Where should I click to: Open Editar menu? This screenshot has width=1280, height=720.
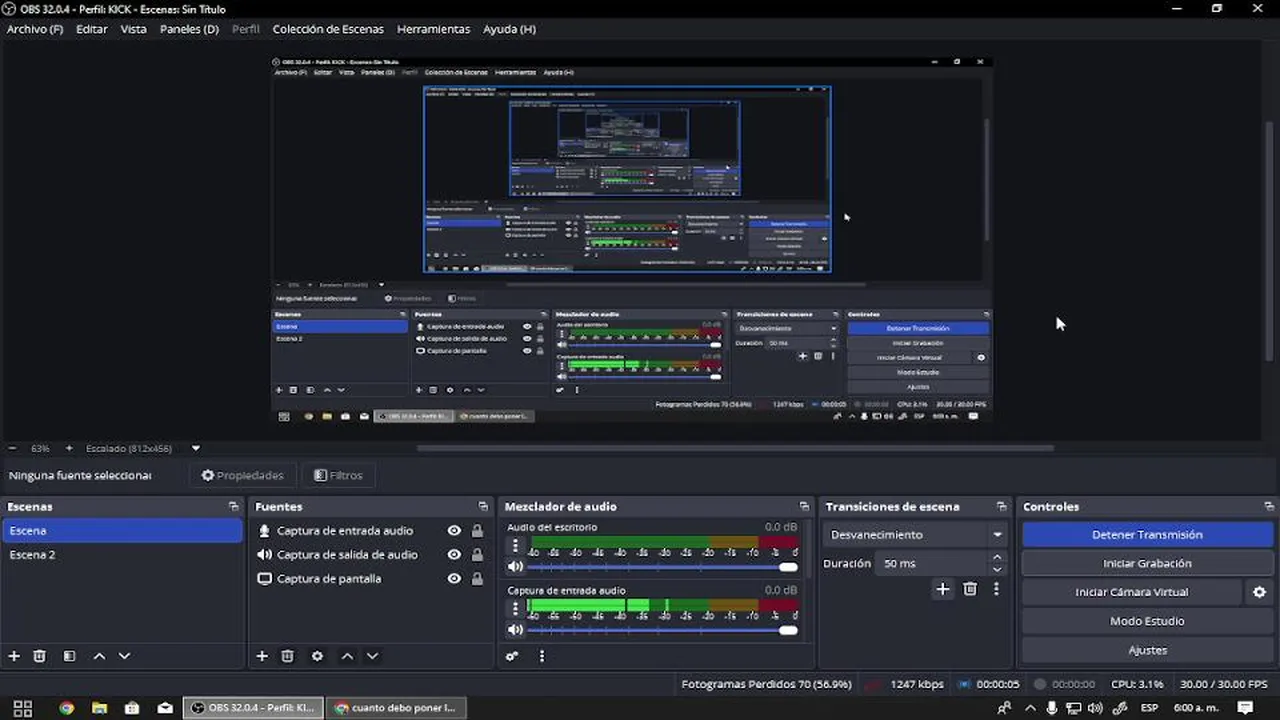coord(92,29)
